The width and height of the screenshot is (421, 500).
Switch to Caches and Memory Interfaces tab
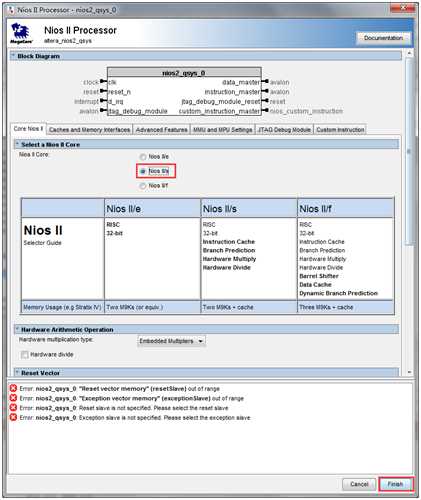[89, 130]
